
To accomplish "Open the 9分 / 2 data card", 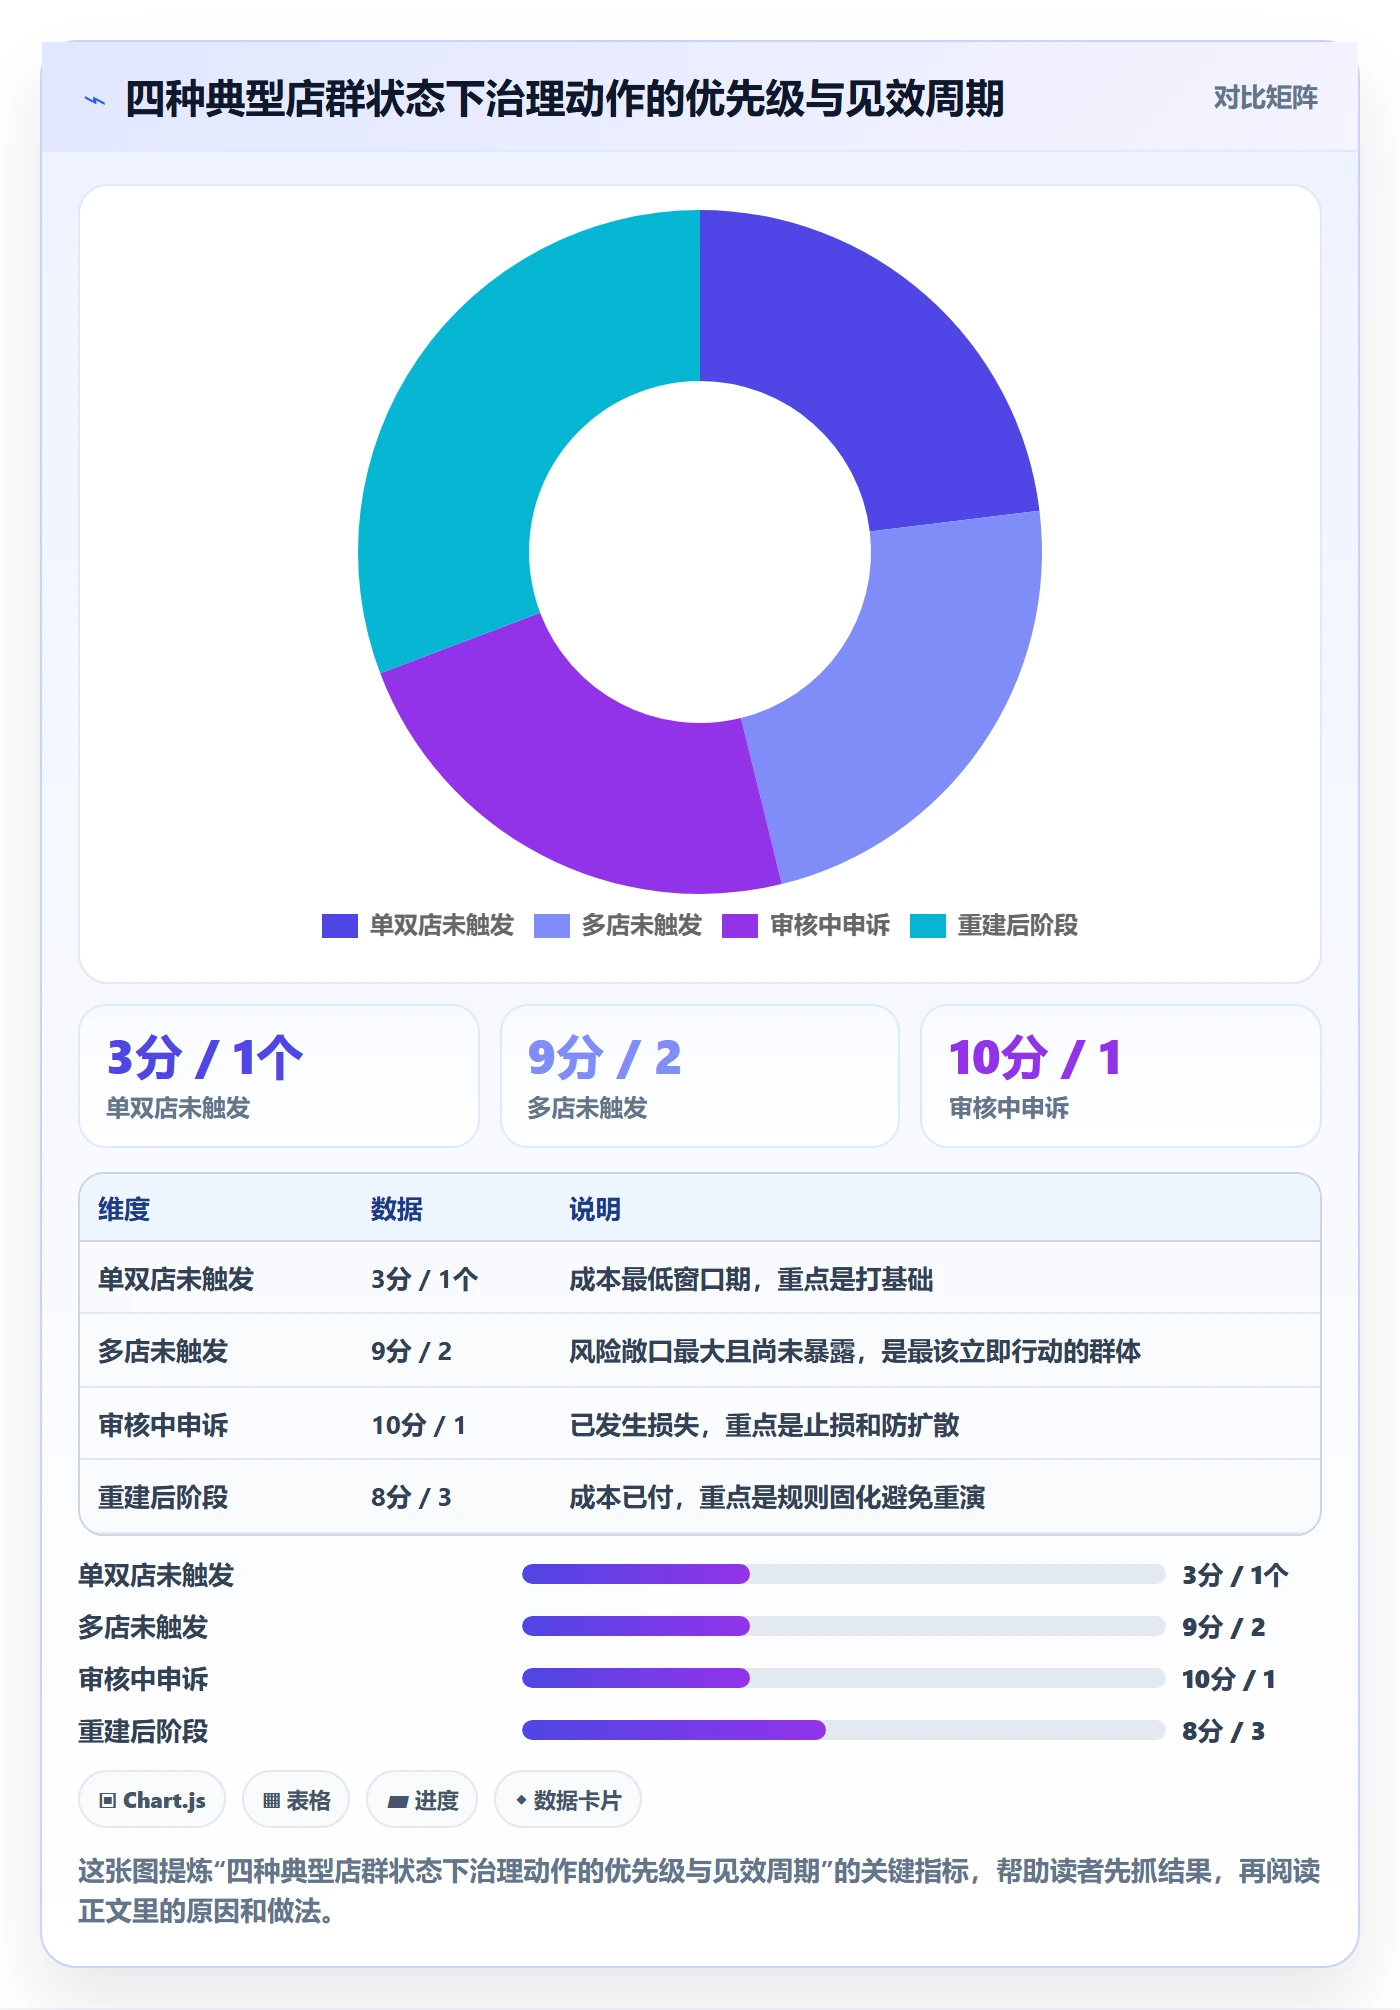I will 700,1076.
